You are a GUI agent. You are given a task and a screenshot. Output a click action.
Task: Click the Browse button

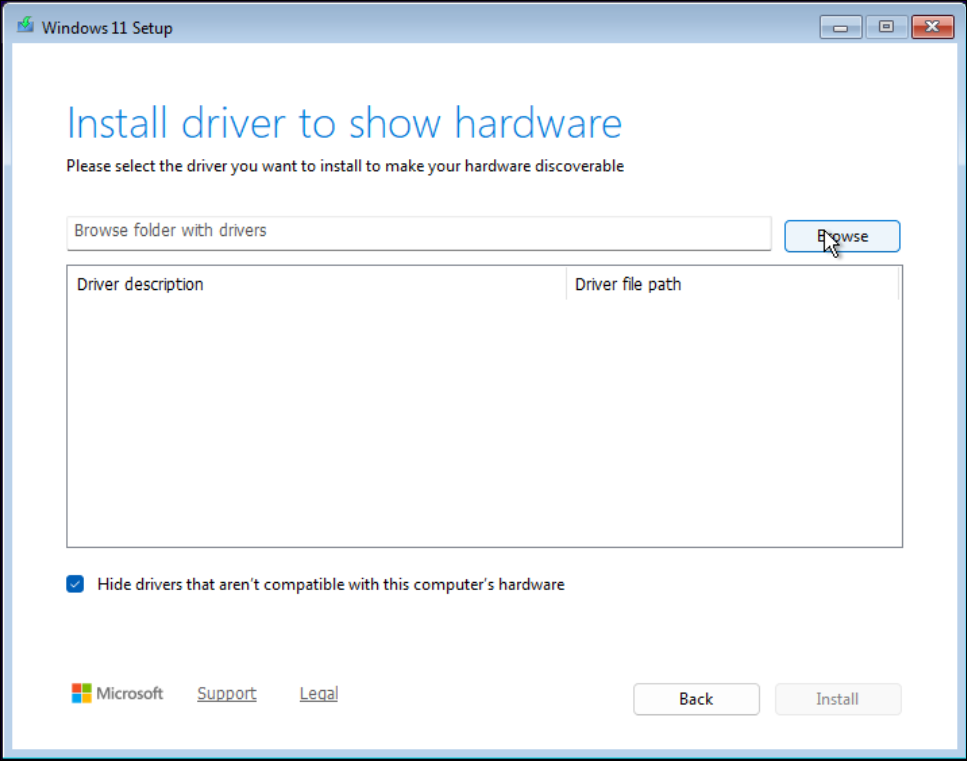(x=842, y=236)
